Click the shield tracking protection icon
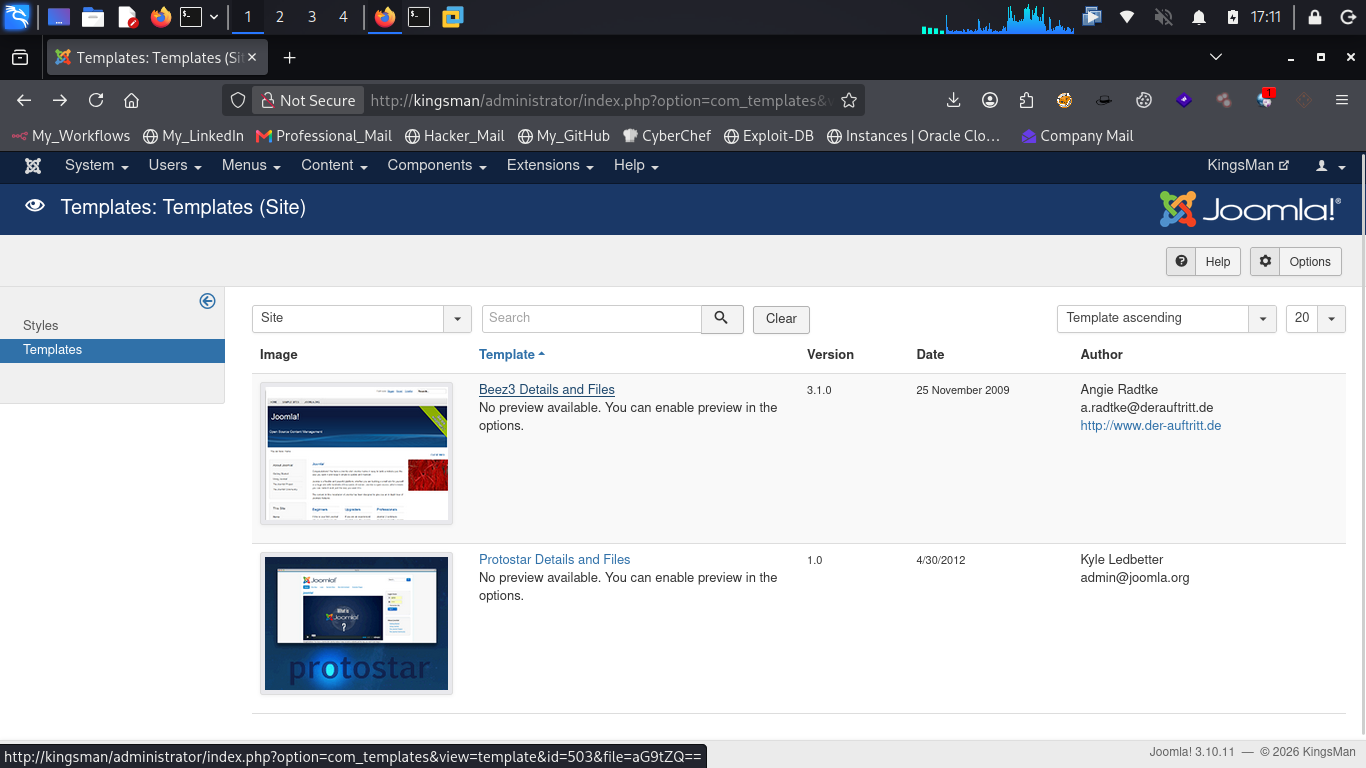 (238, 100)
